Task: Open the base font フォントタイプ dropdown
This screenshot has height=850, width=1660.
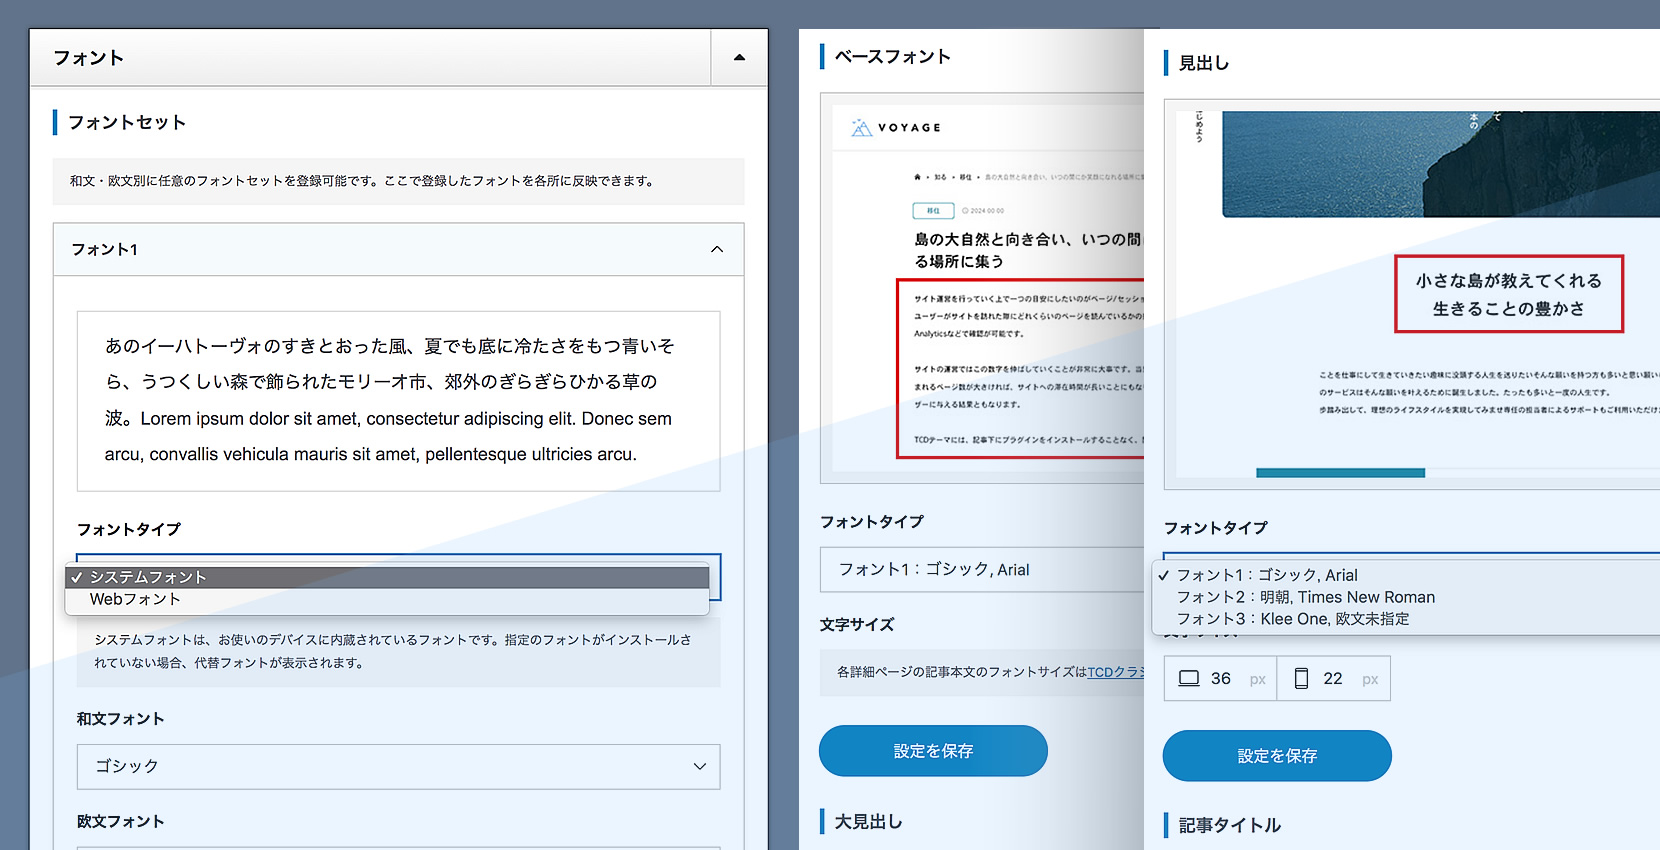Action: pos(980,569)
